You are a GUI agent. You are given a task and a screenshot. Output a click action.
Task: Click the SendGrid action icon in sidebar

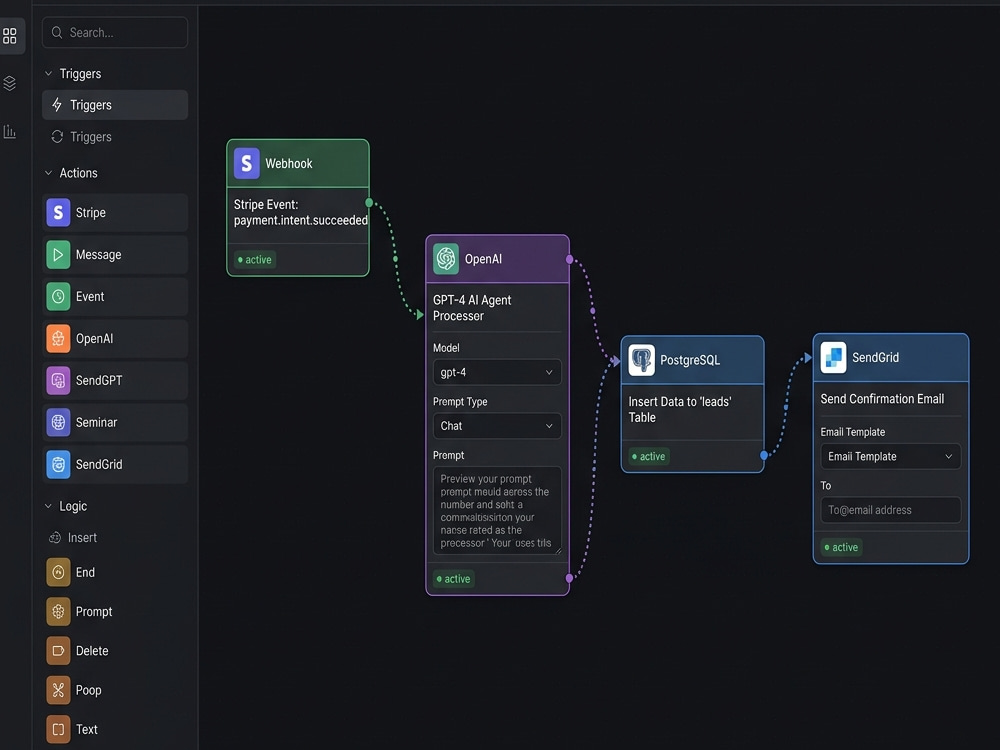58,464
